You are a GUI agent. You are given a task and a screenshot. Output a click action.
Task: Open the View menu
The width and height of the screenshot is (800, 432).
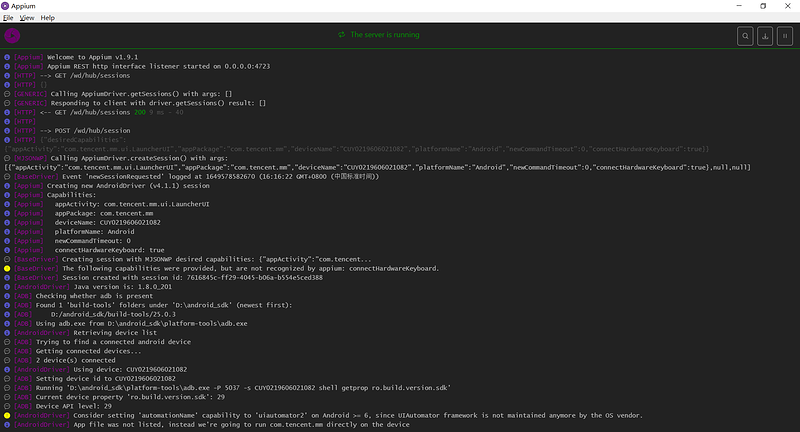click(27, 18)
